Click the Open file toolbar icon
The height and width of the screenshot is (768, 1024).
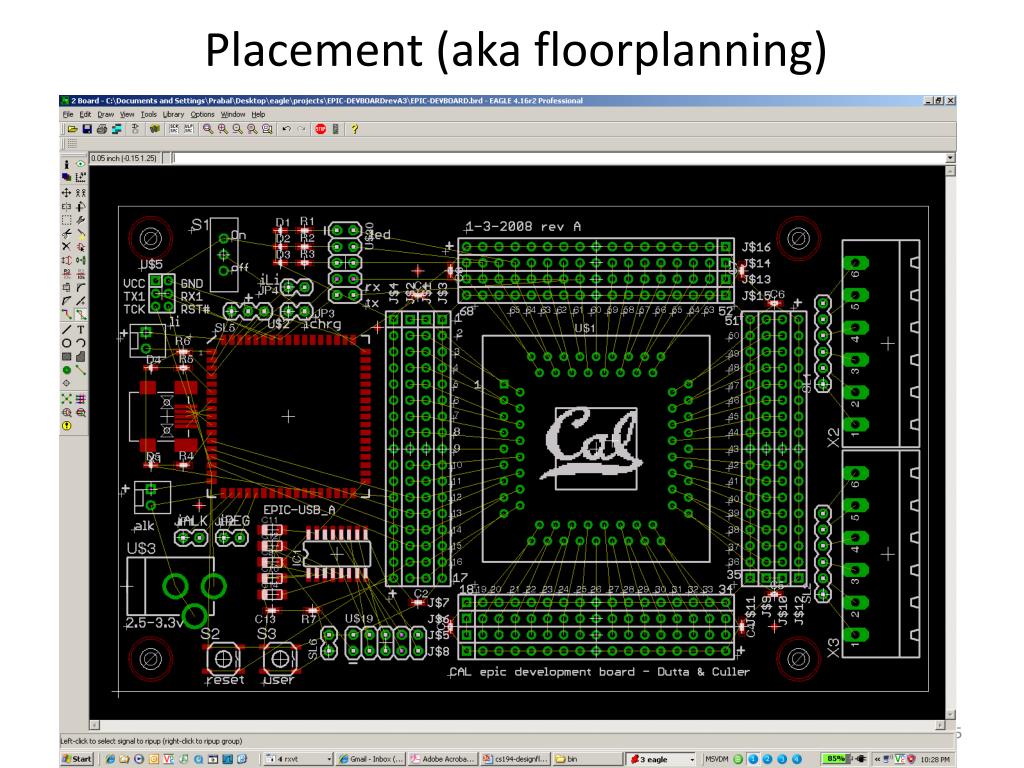72,129
